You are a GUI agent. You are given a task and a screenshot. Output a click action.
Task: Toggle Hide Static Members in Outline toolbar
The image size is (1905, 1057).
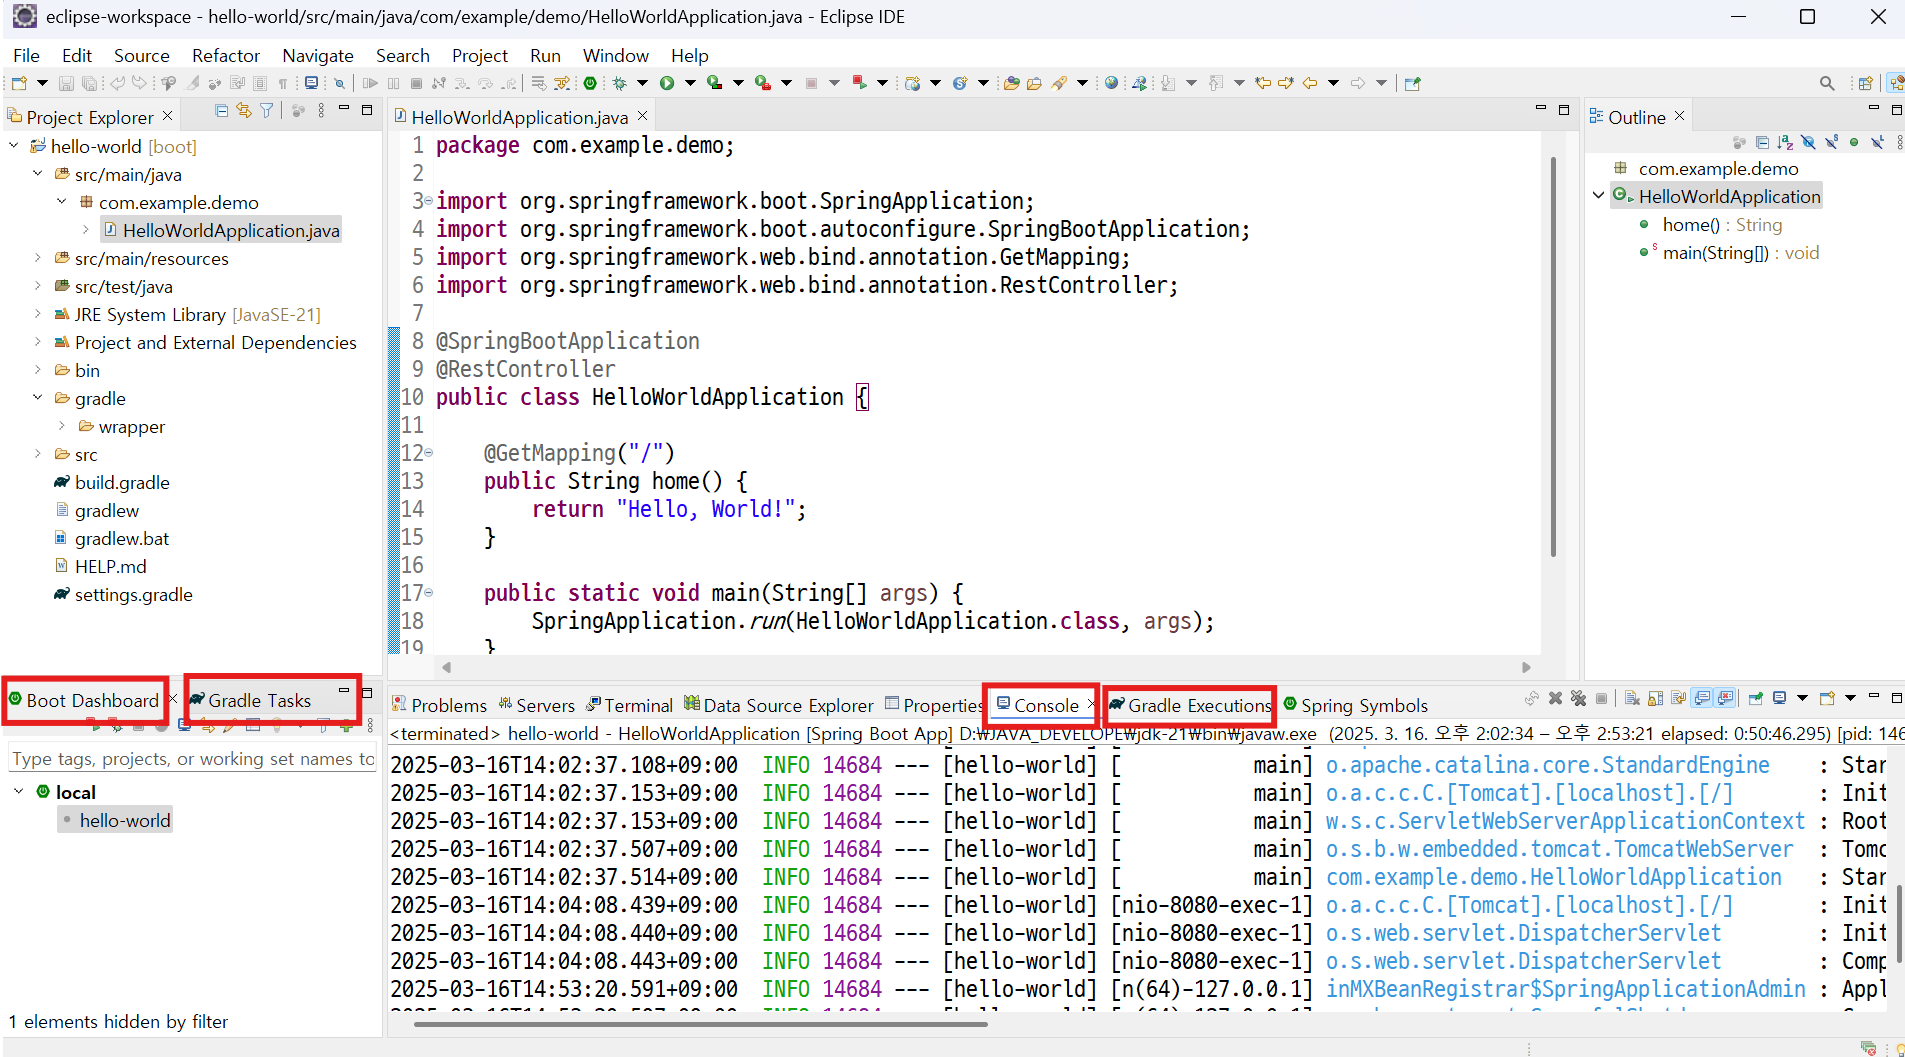point(1831,142)
